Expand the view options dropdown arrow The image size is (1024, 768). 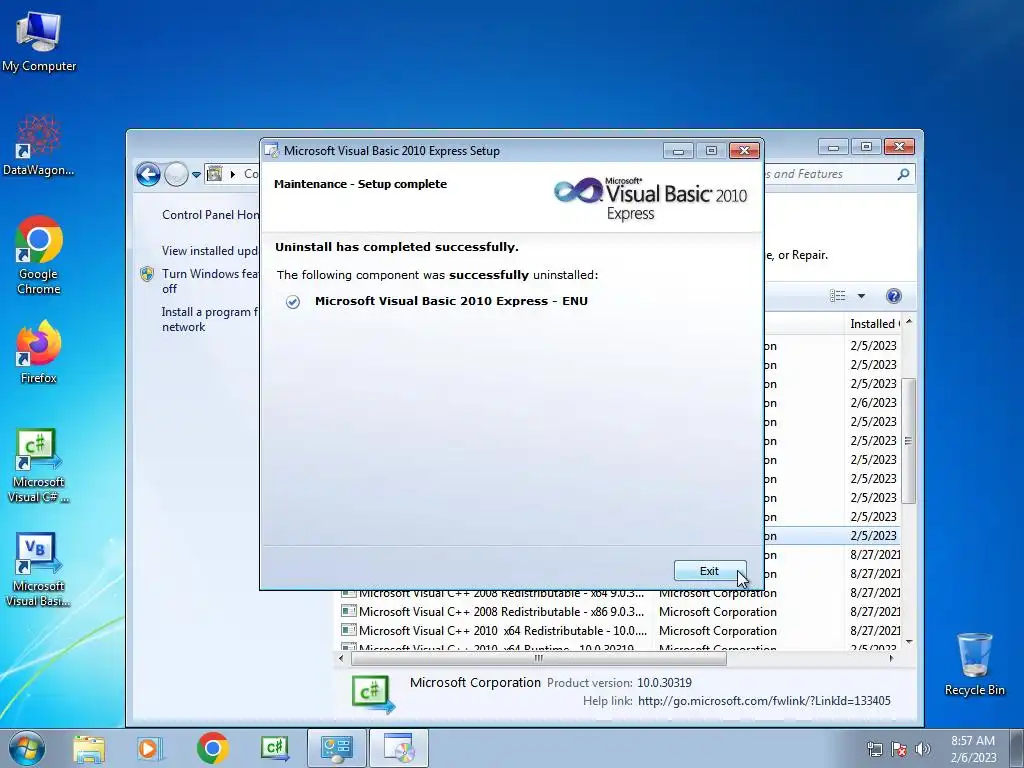point(861,296)
